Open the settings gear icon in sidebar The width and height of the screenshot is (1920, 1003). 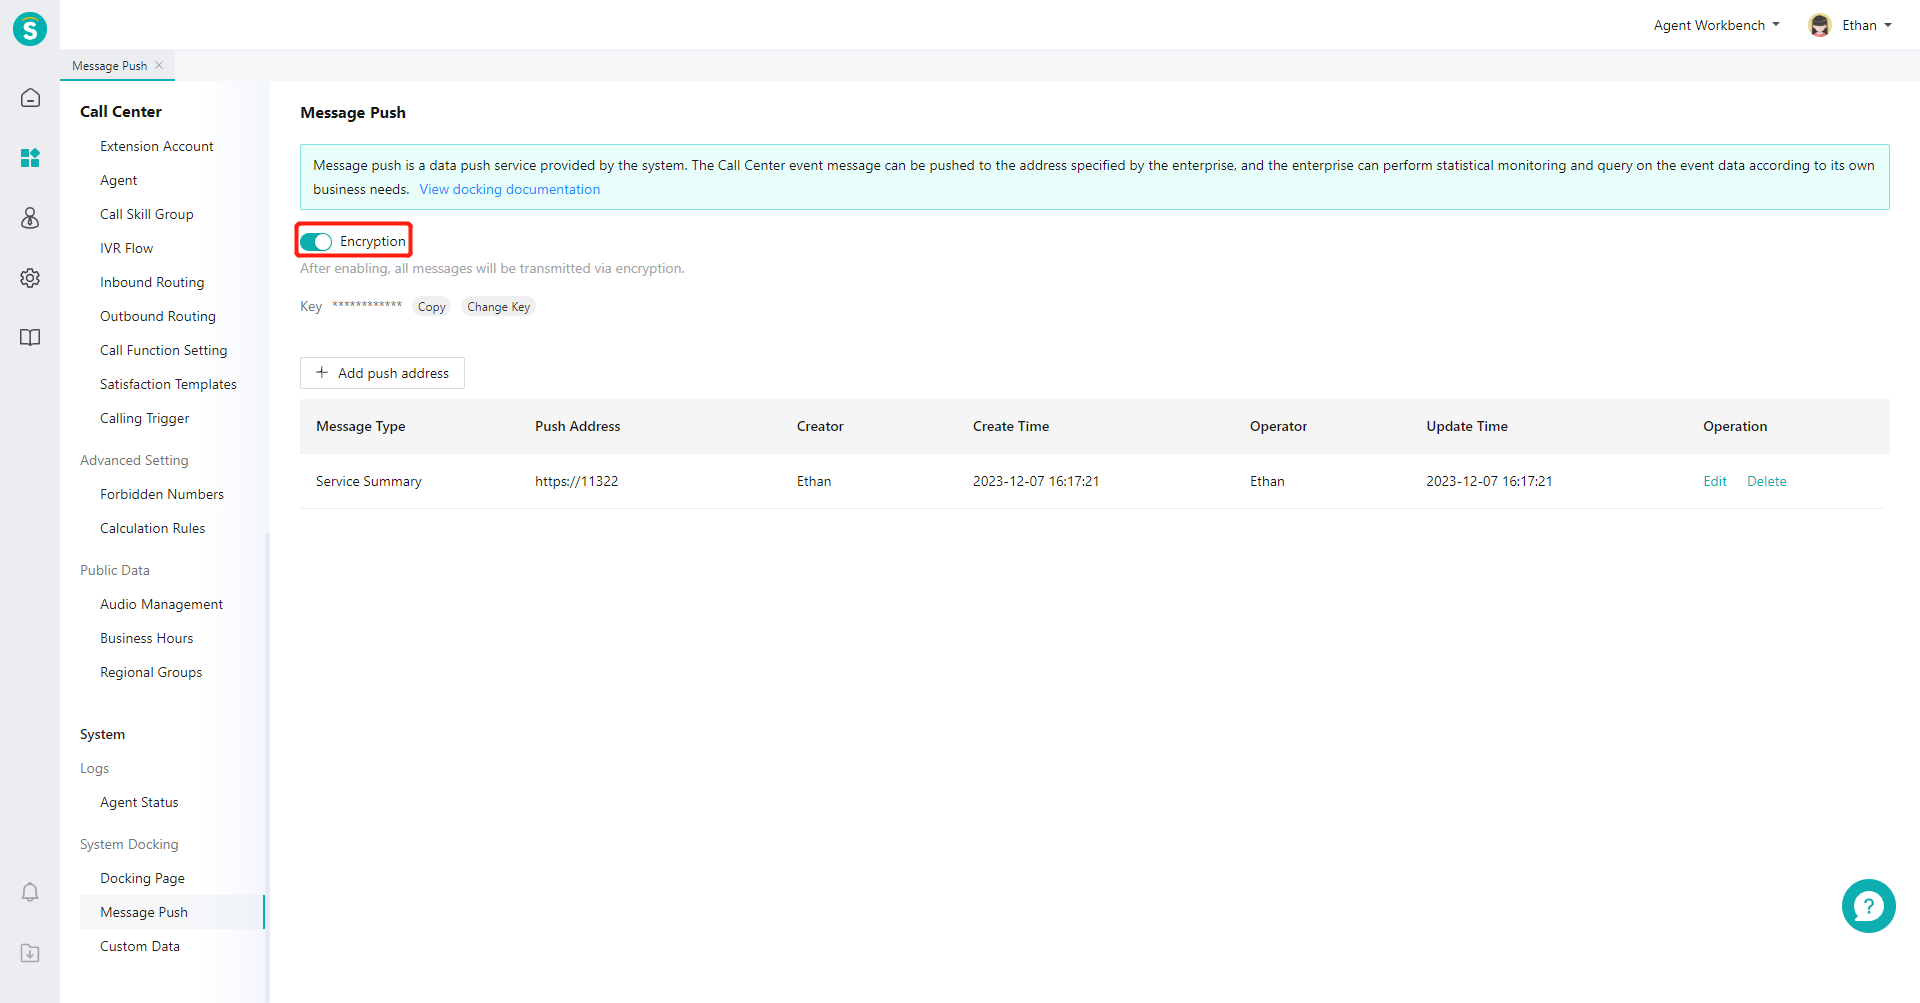pyautogui.click(x=30, y=278)
